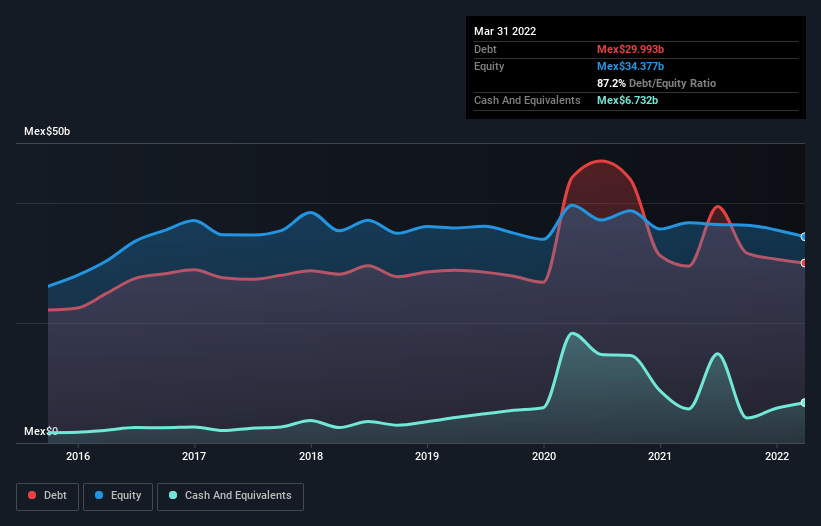Click the Debt row label in tooltip
The height and width of the screenshot is (526, 821).
tap(485, 49)
